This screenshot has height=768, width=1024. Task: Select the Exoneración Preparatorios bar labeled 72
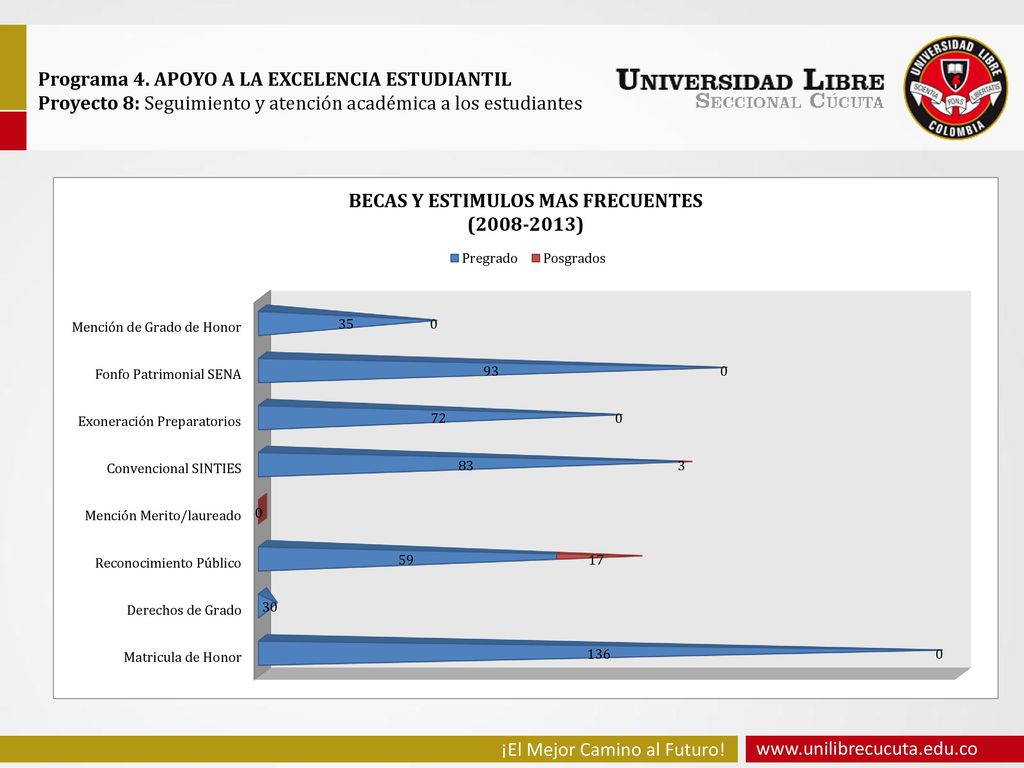(x=438, y=414)
